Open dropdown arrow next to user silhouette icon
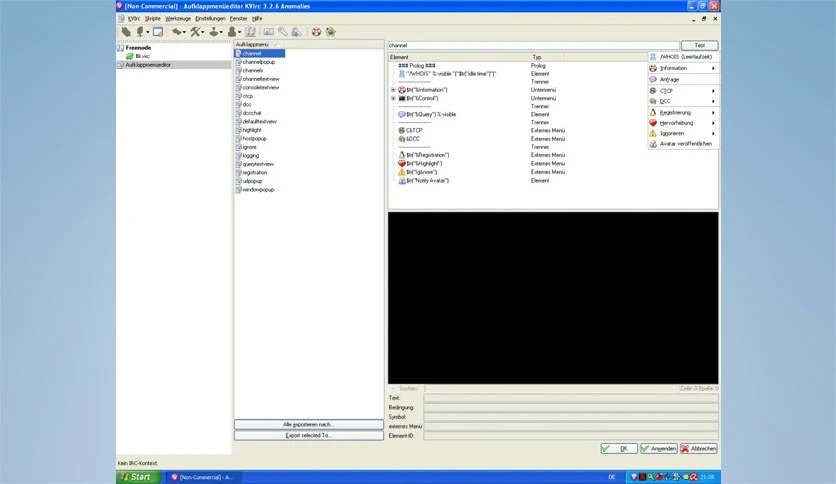Image resolution: width=836 pixels, height=484 pixels. (239, 33)
